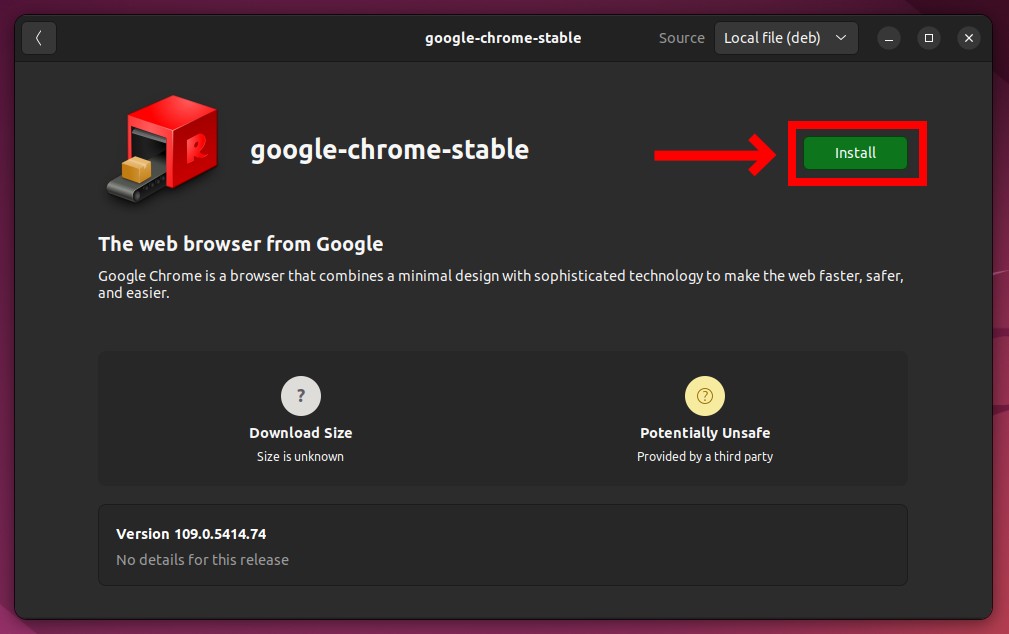Open the Potentially Unsafe details tile

[705, 418]
